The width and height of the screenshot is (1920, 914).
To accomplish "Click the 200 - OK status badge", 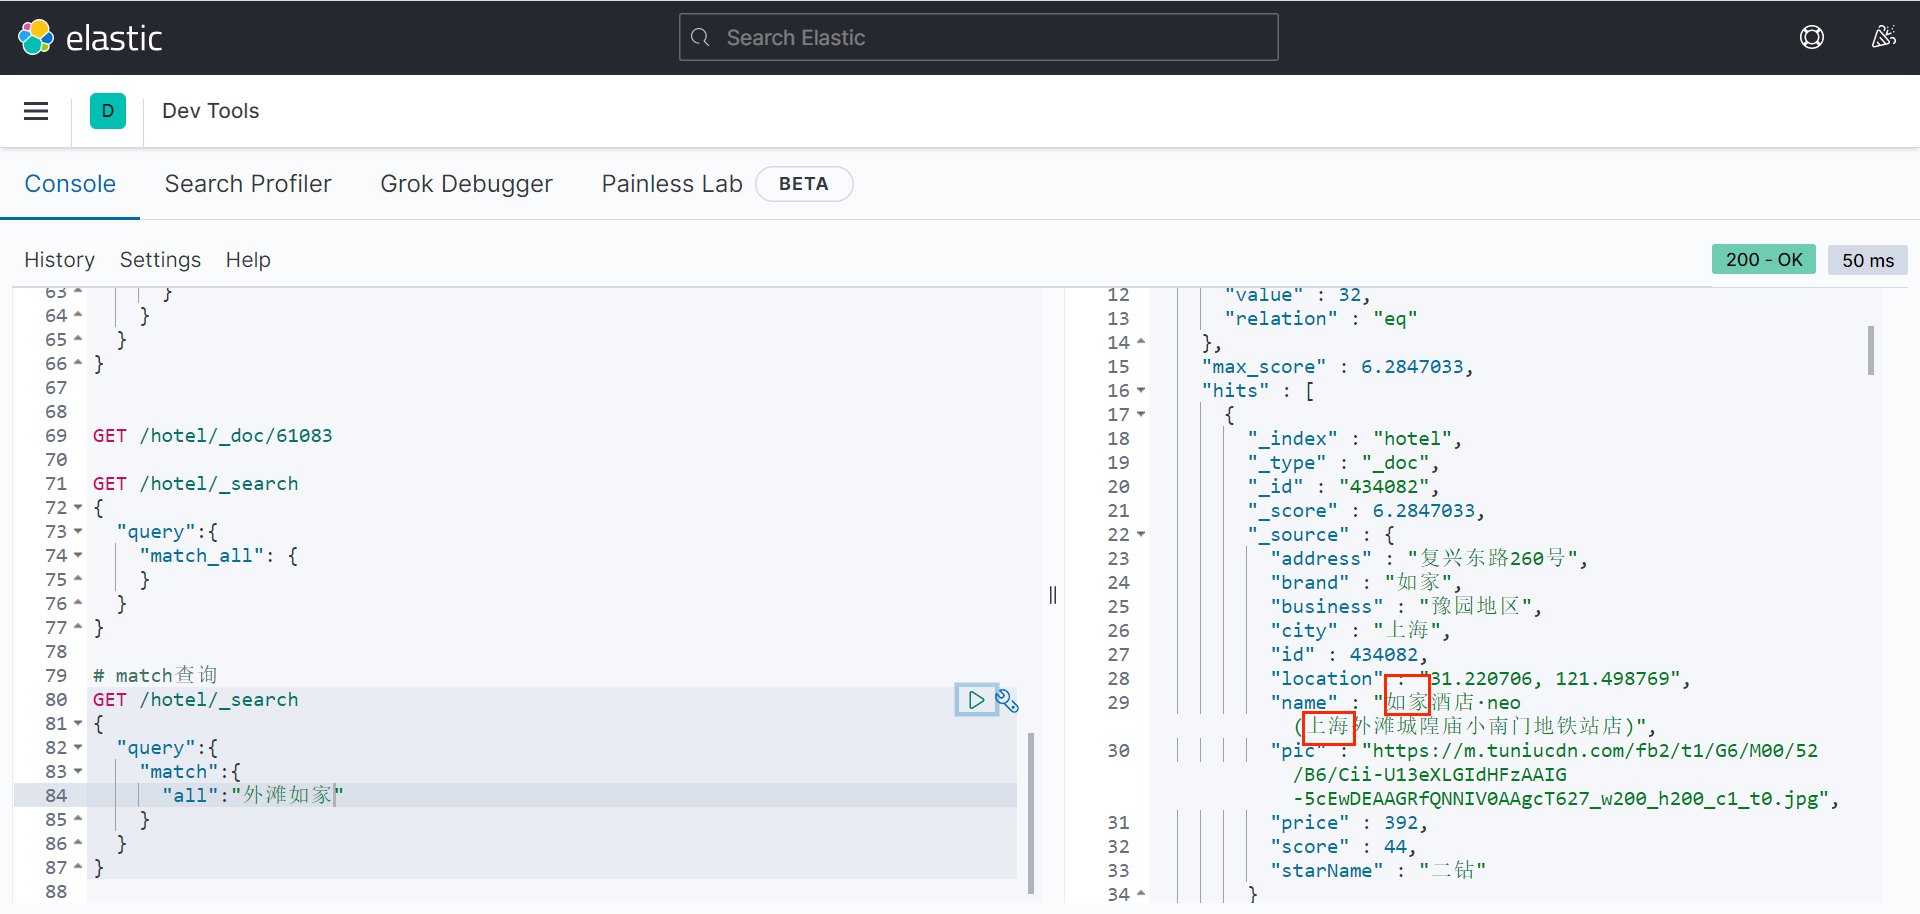I will [x=1764, y=260].
